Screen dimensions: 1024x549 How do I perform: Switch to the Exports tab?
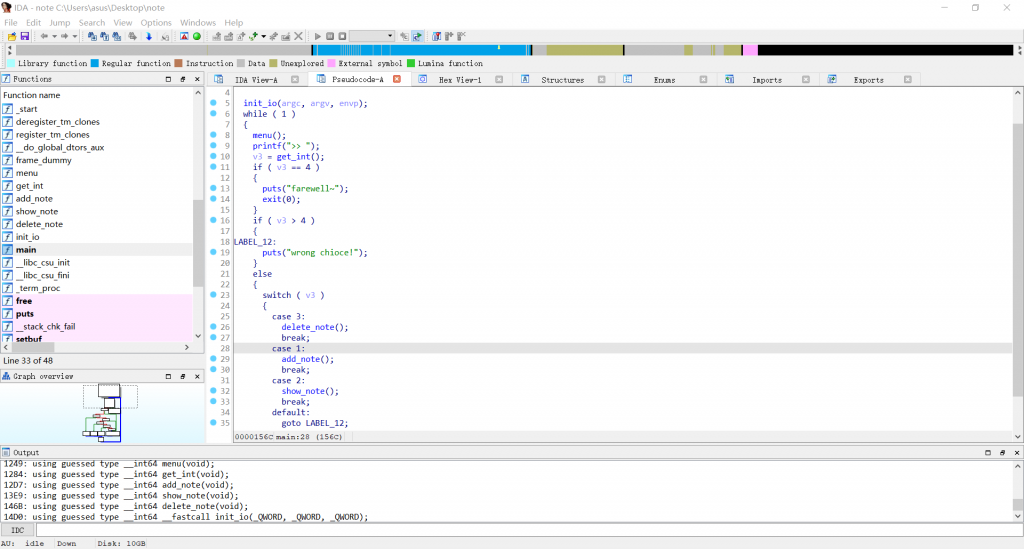[x=869, y=80]
